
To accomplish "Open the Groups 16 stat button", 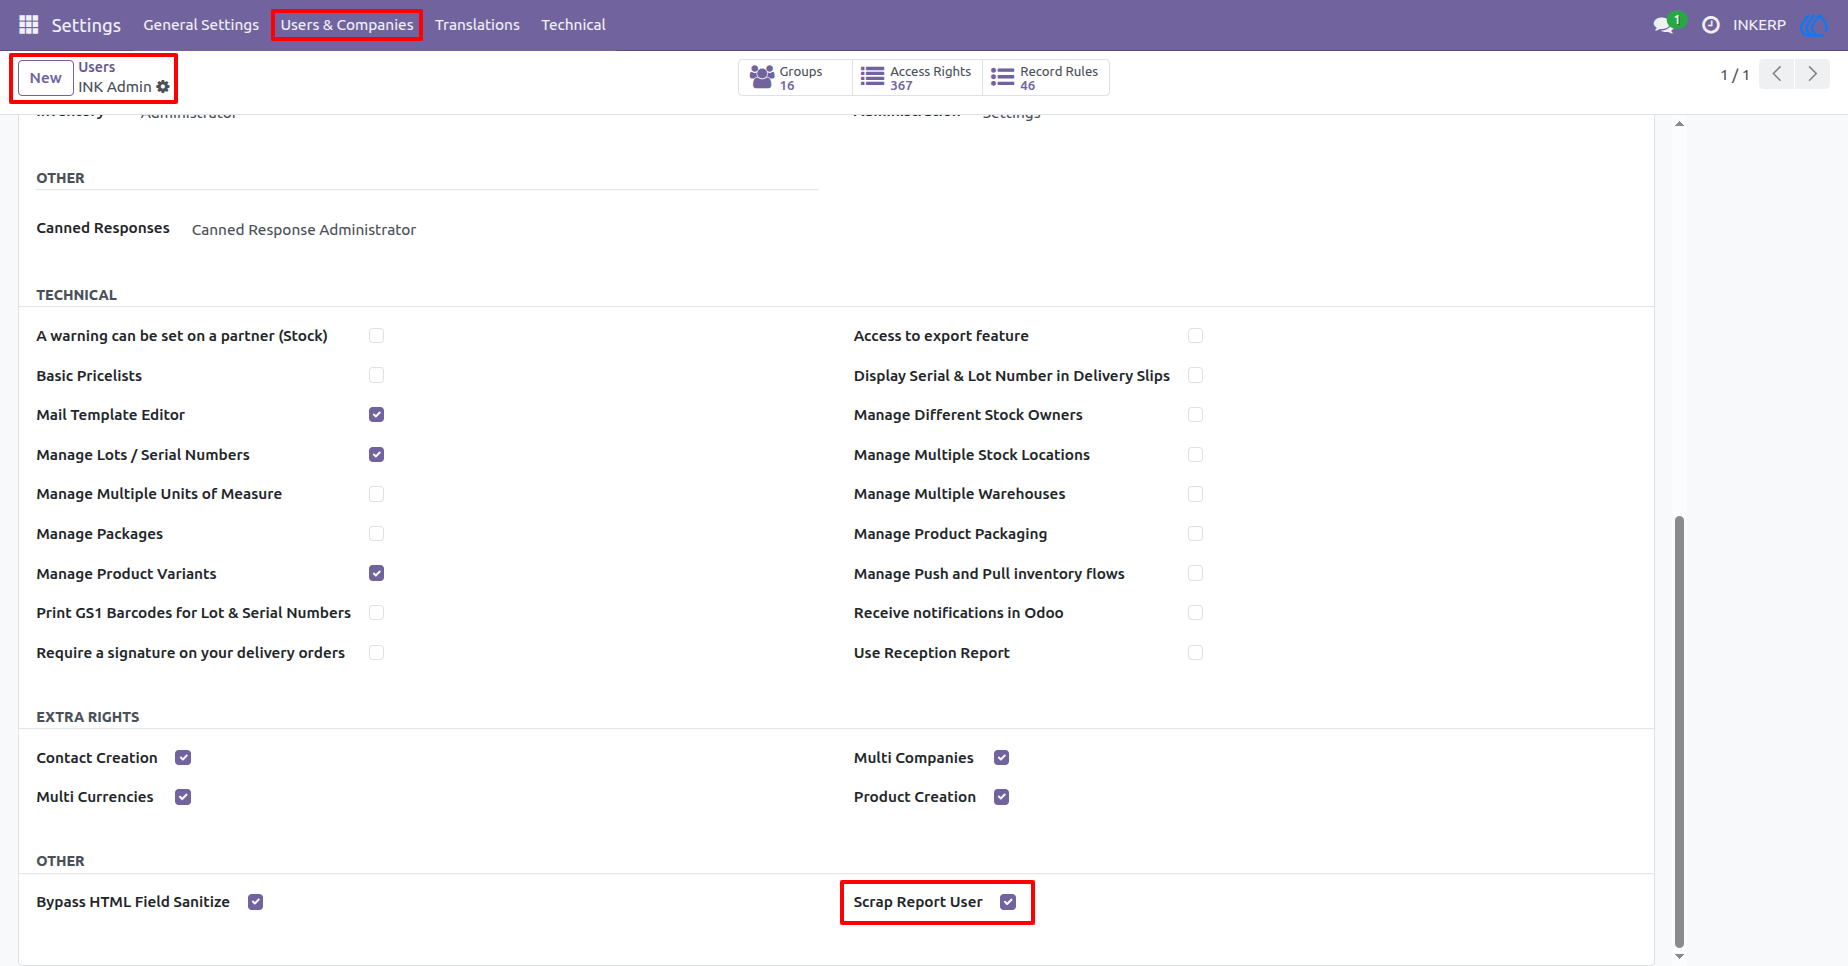I will point(795,78).
